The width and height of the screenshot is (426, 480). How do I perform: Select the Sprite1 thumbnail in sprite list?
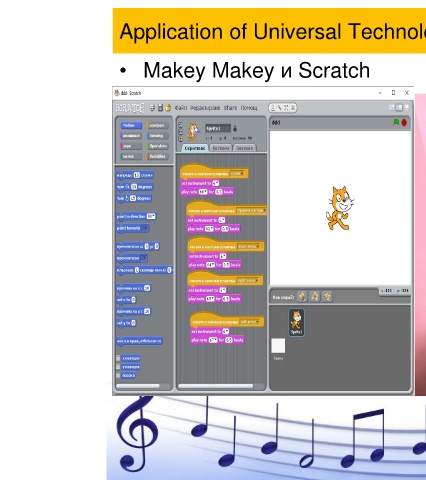point(296,322)
